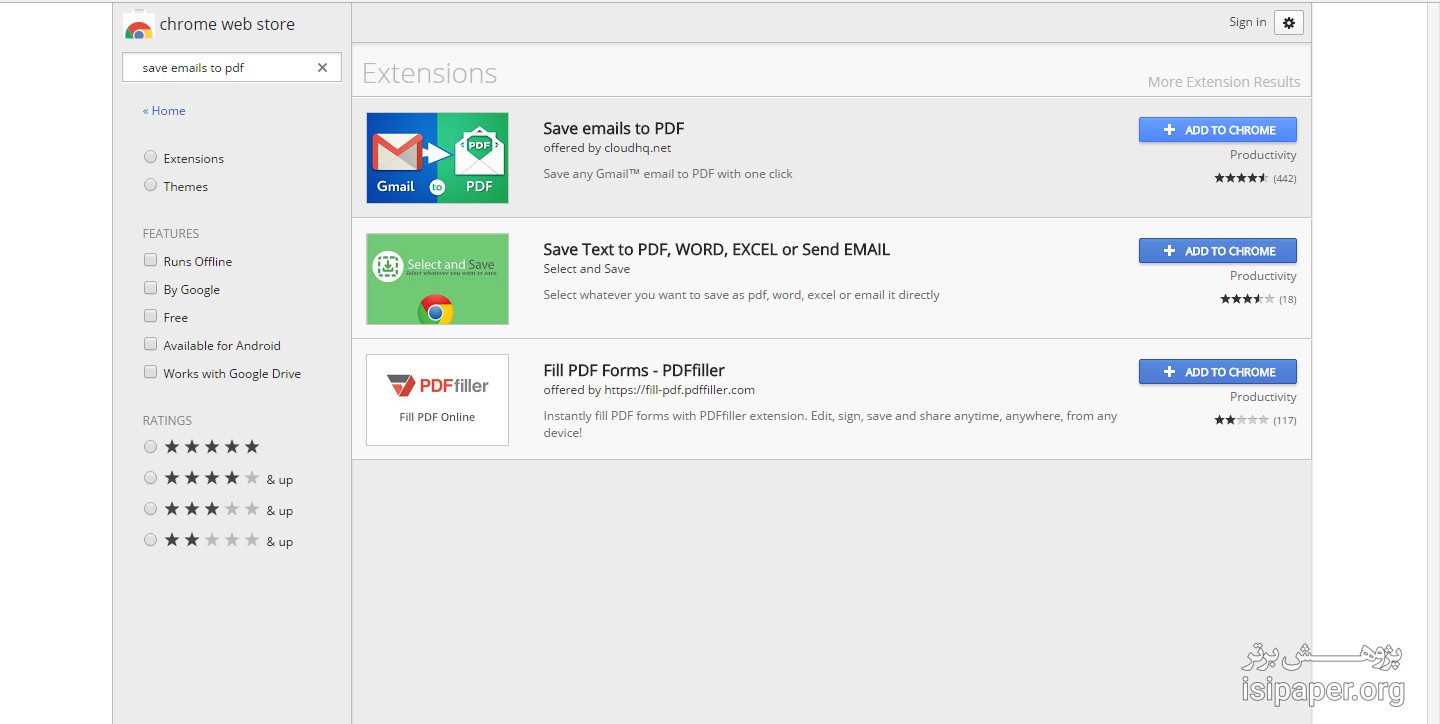This screenshot has height=724, width=1440.
Task: Click Productivity category under Save Text to PDF
Action: coord(1263,276)
